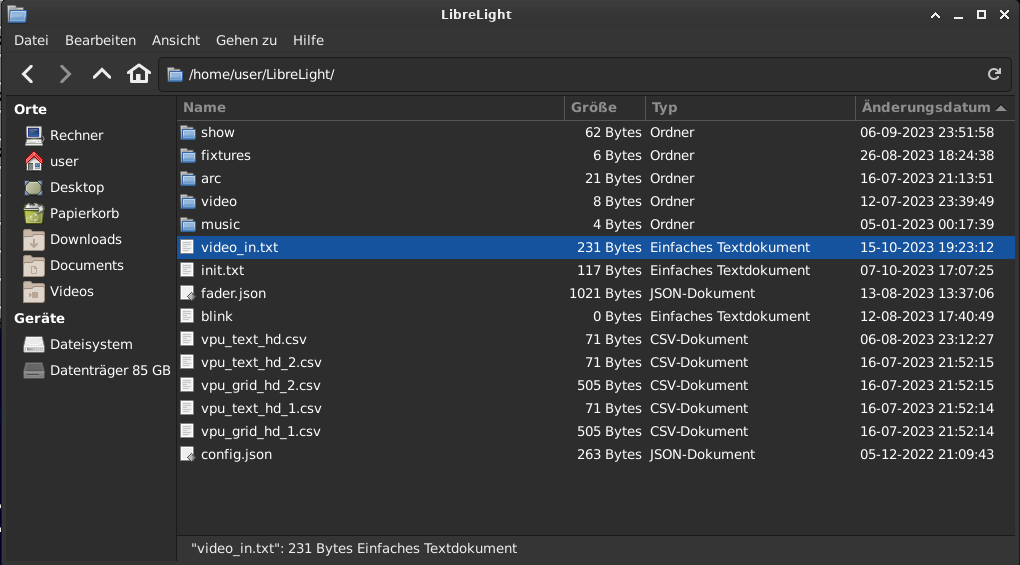Click the back navigation arrow

point(28,74)
